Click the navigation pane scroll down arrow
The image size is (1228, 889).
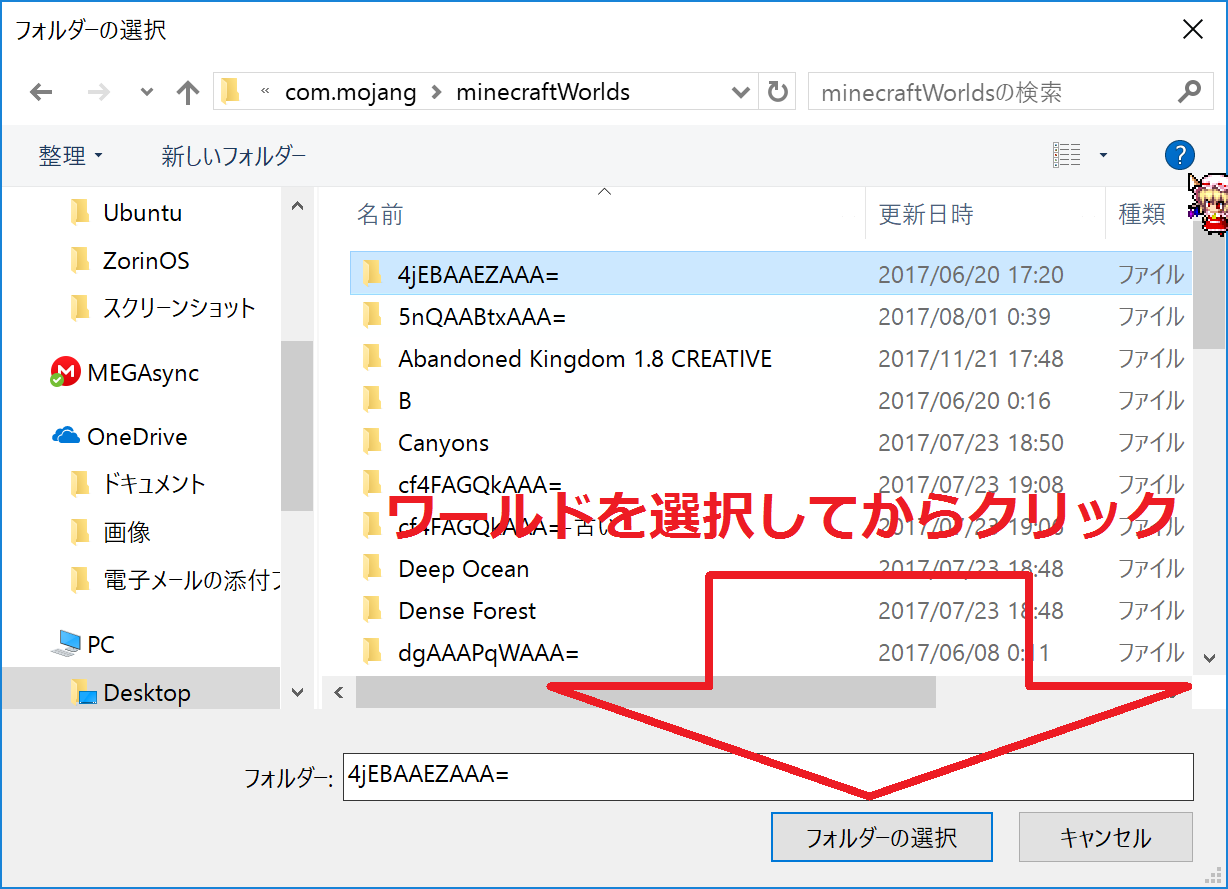click(297, 692)
